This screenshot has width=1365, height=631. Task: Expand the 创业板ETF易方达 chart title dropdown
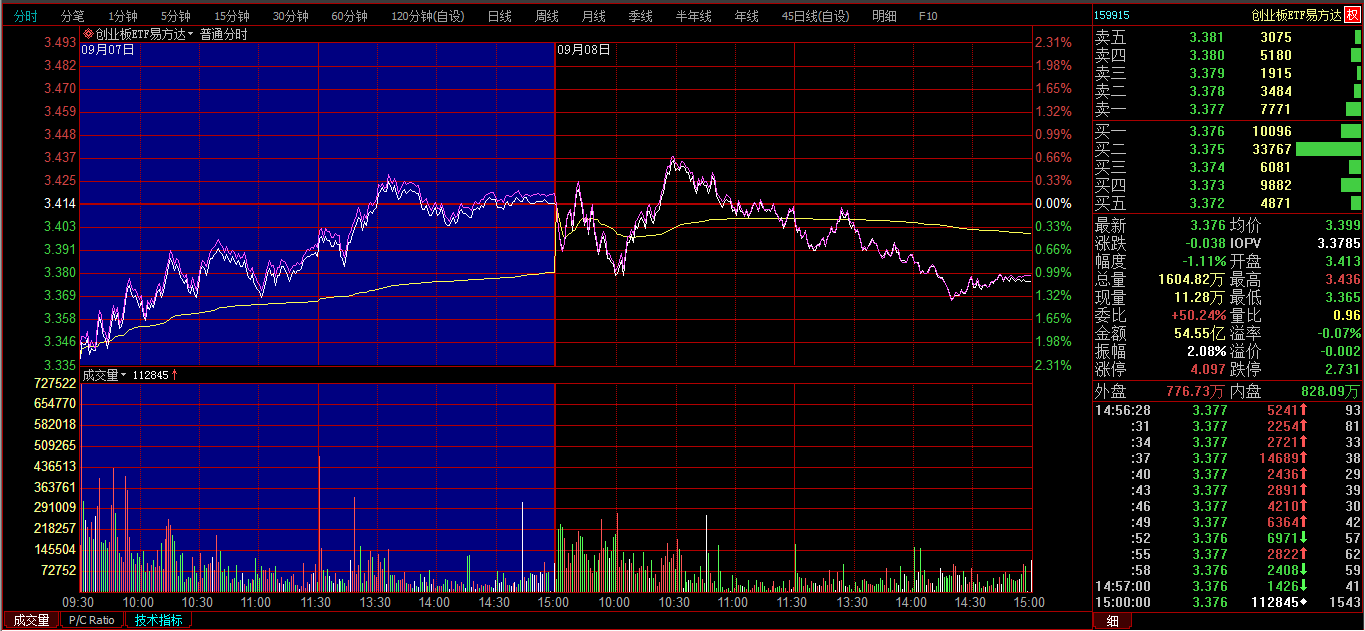pyautogui.click(x=190, y=35)
